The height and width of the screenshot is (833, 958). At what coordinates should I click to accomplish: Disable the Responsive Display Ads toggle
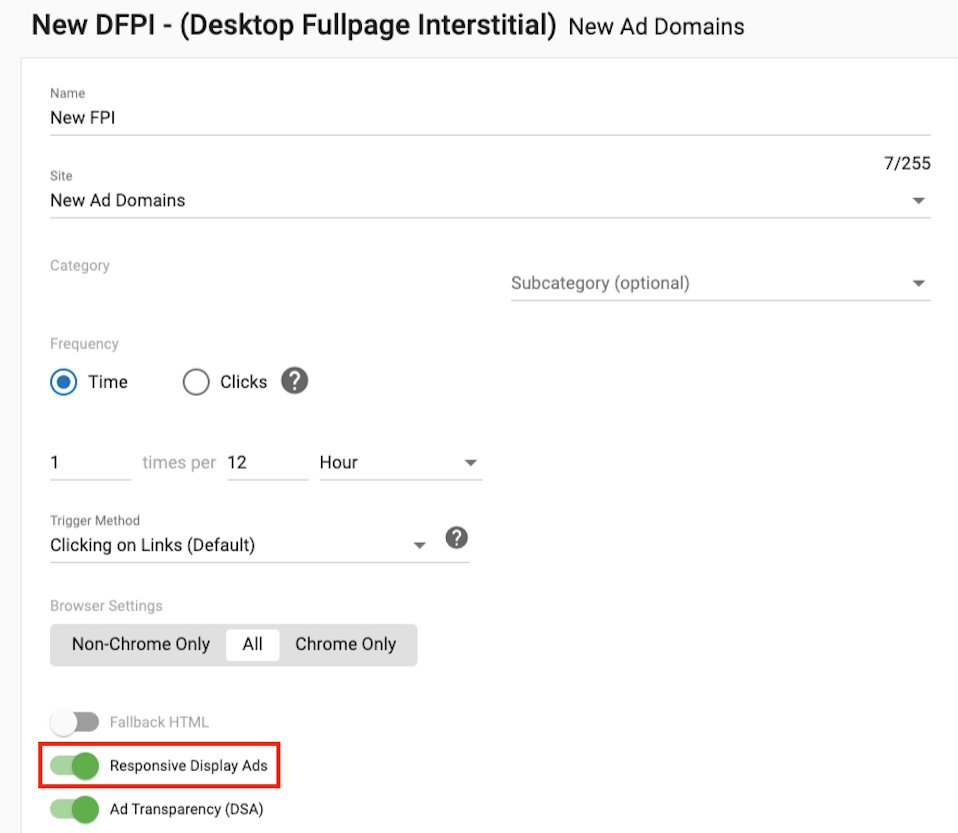click(x=76, y=766)
